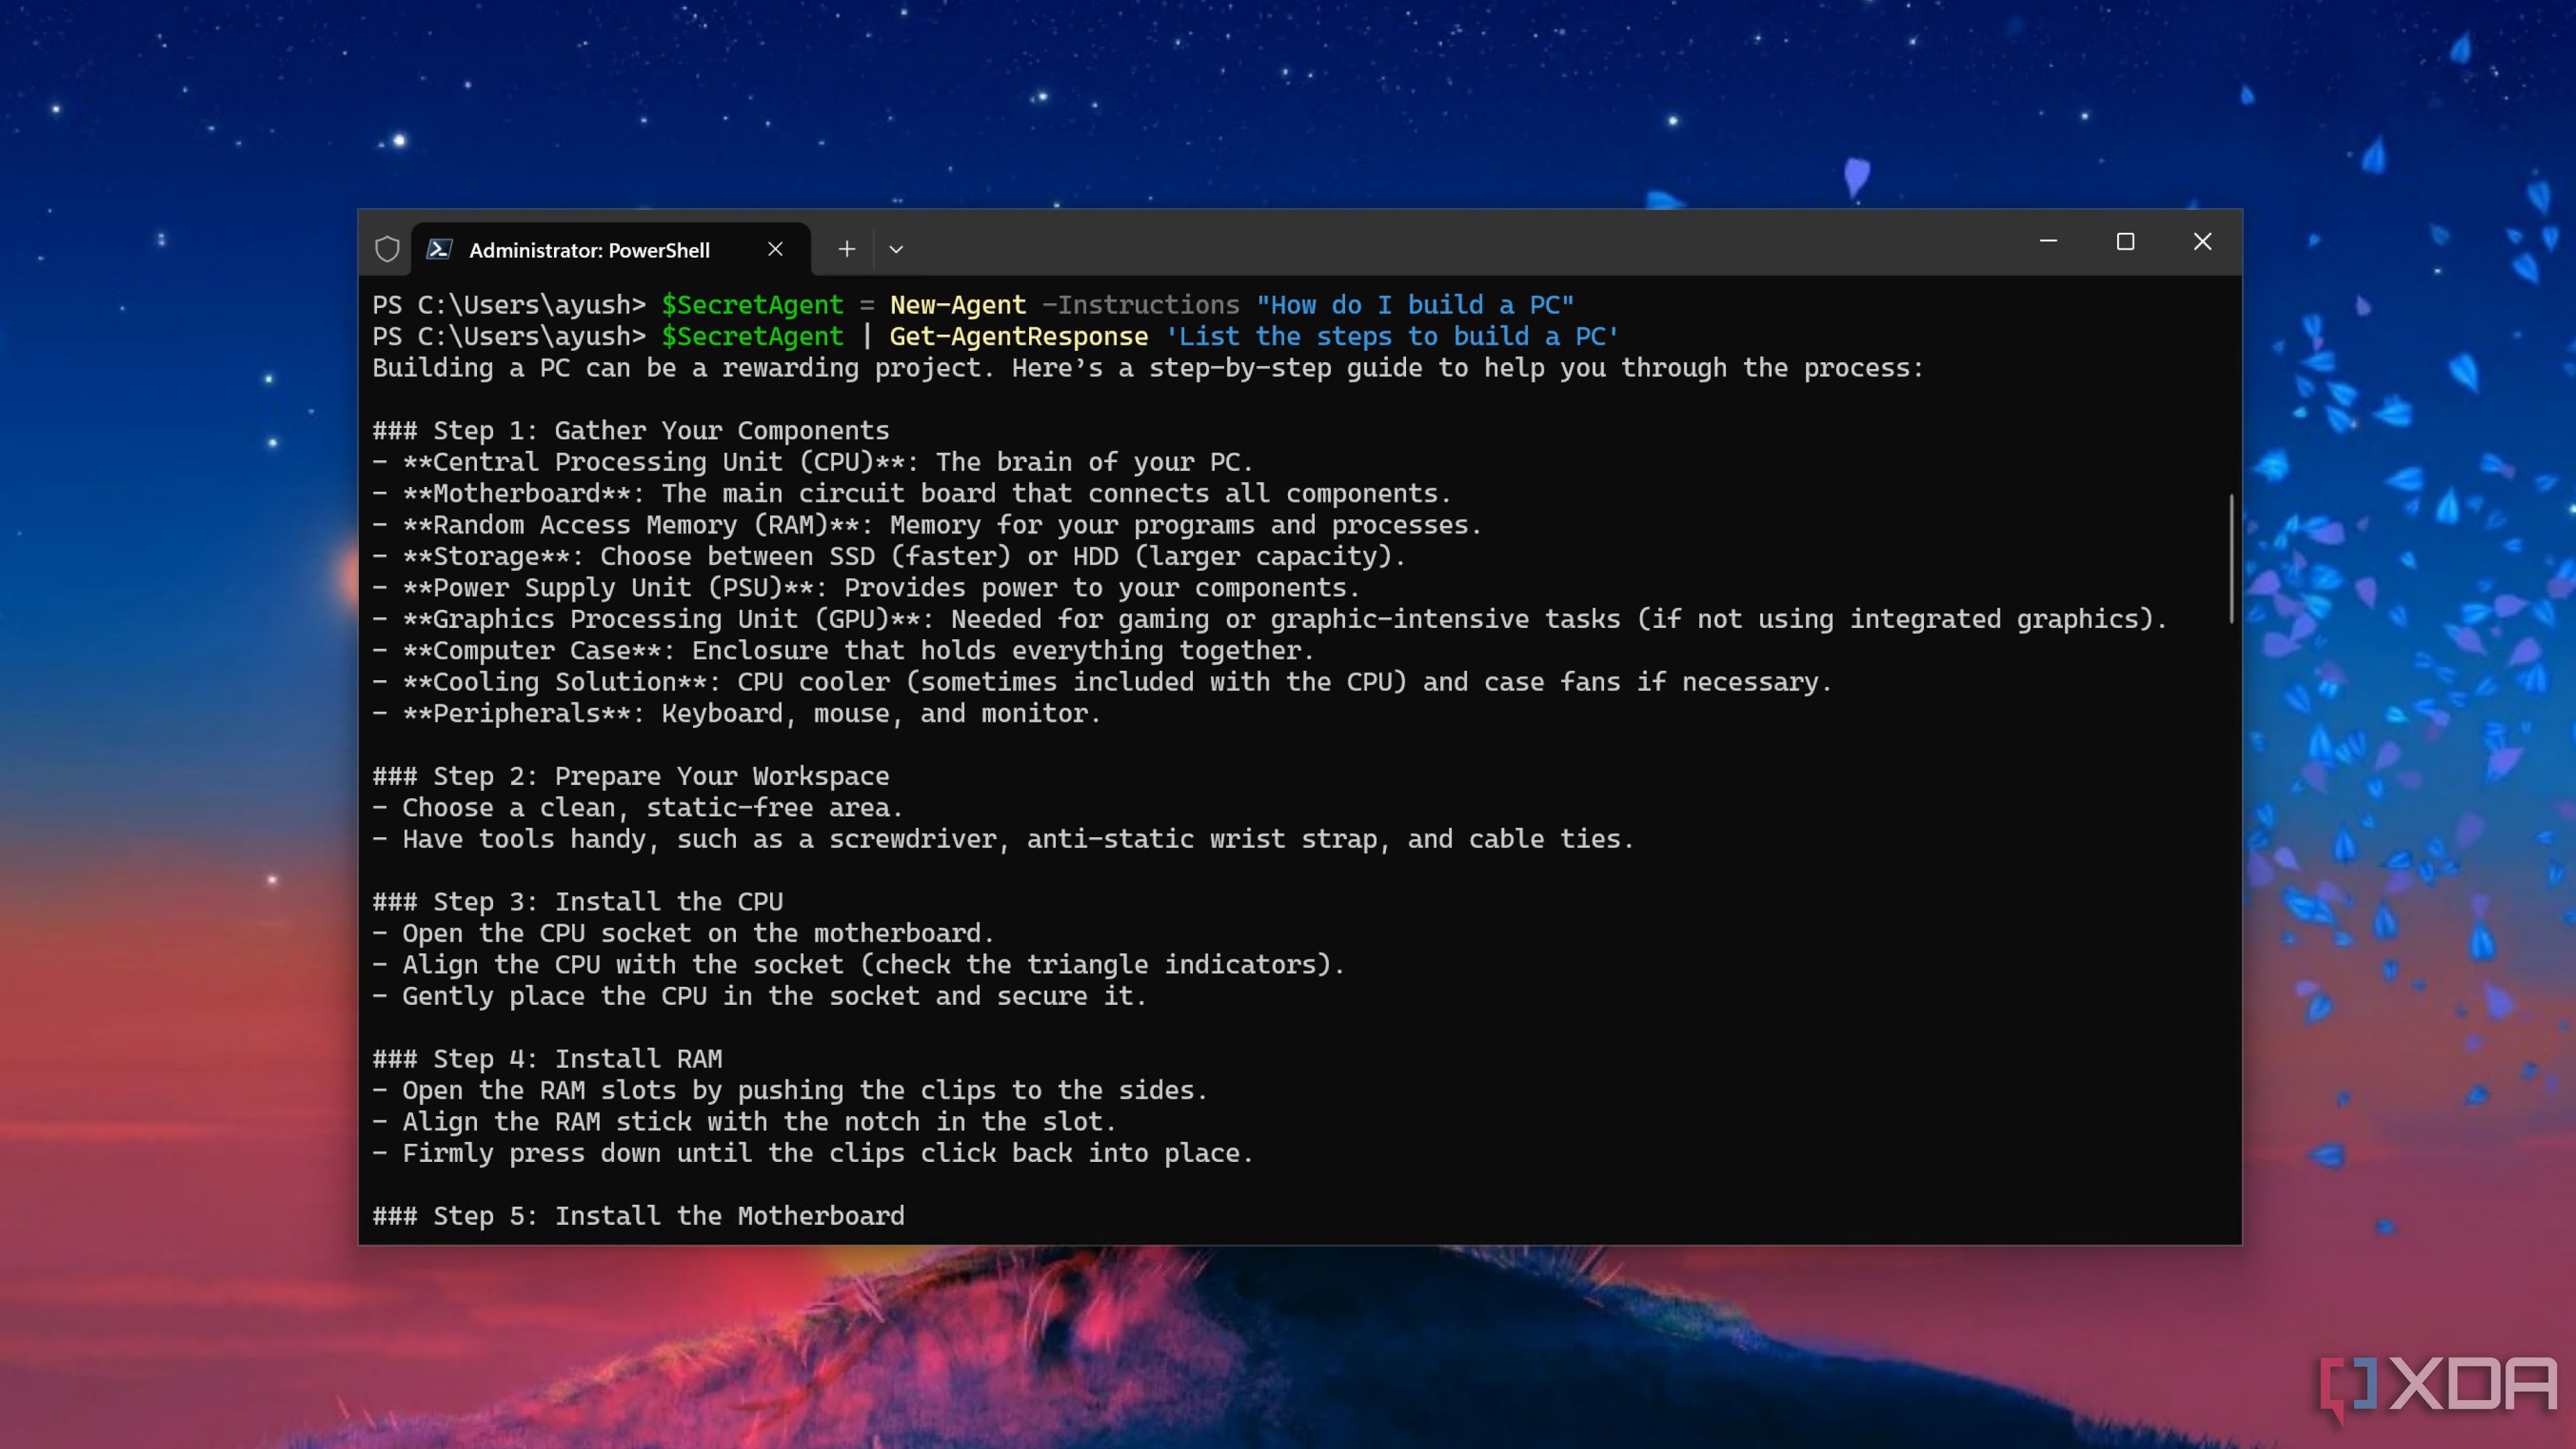Click "Align the RAM stick with the notch" line
Viewport: 2576px width, 1449px height.
(x=745, y=1122)
